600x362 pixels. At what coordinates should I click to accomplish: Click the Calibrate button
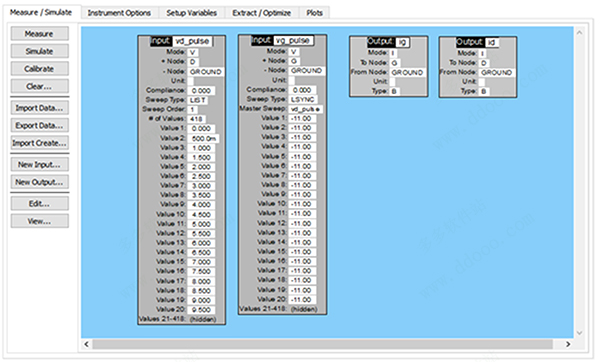click(x=39, y=68)
